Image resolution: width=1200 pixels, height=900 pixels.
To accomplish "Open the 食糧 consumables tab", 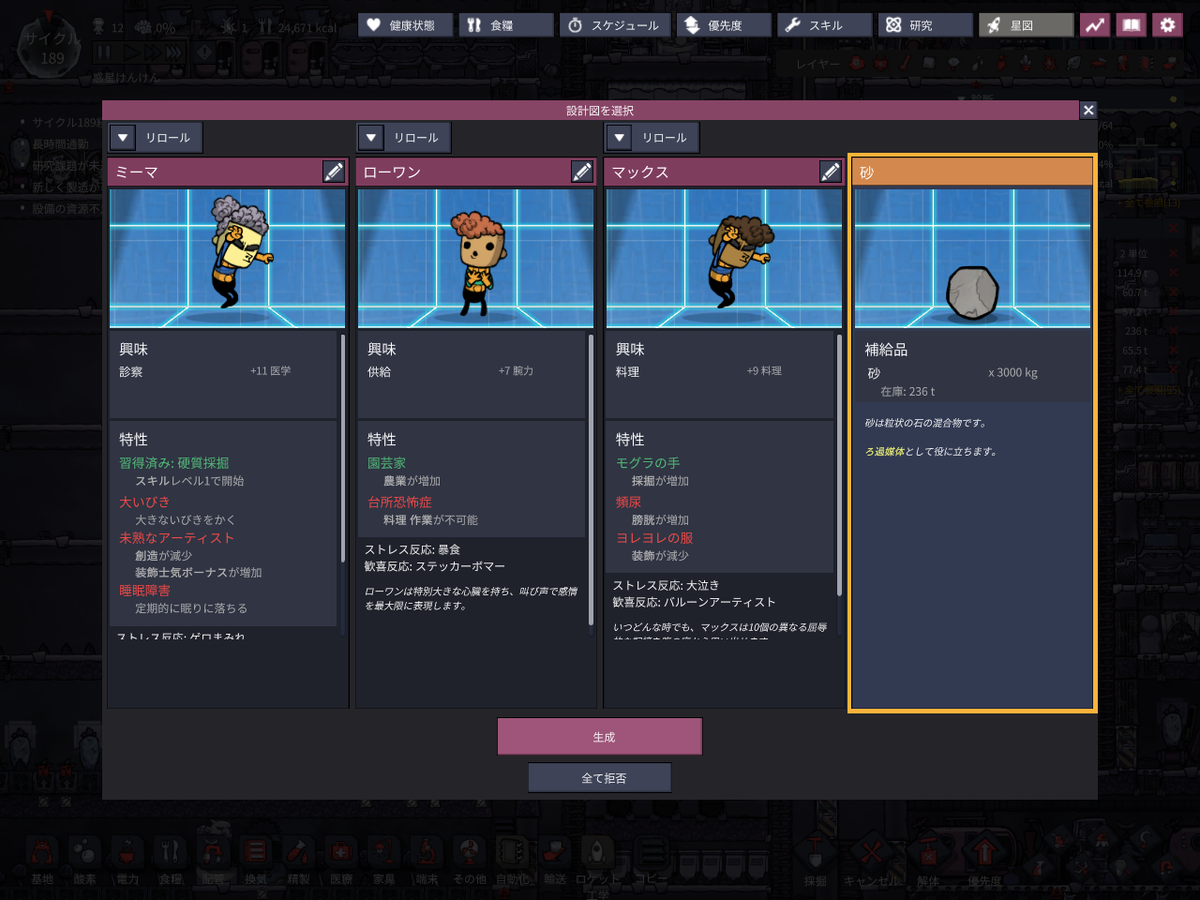I will [x=507, y=25].
